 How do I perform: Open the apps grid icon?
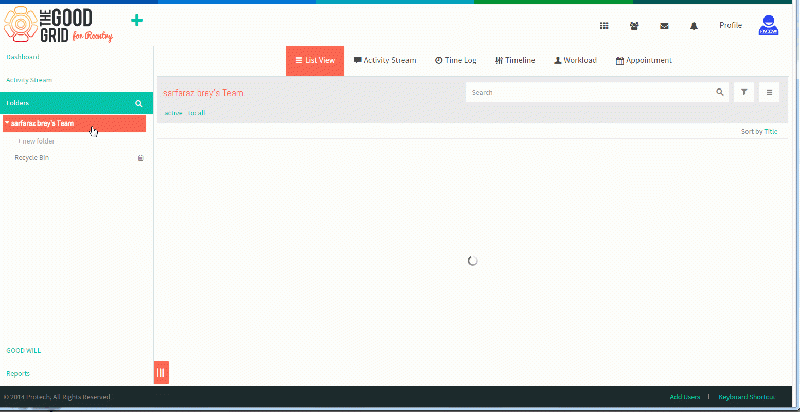coord(604,26)
